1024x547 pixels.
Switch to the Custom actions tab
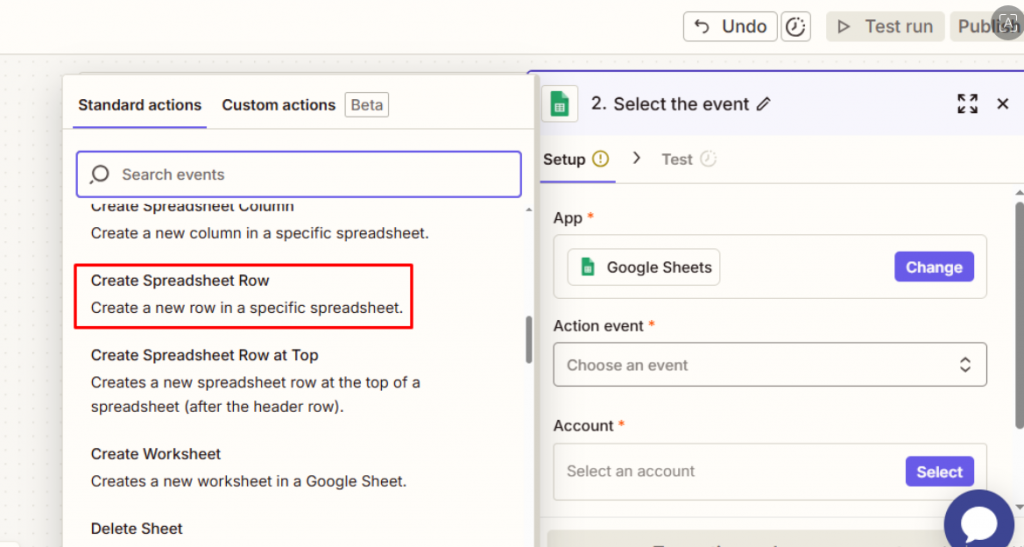pyautogui.click(x=278, y=105)
